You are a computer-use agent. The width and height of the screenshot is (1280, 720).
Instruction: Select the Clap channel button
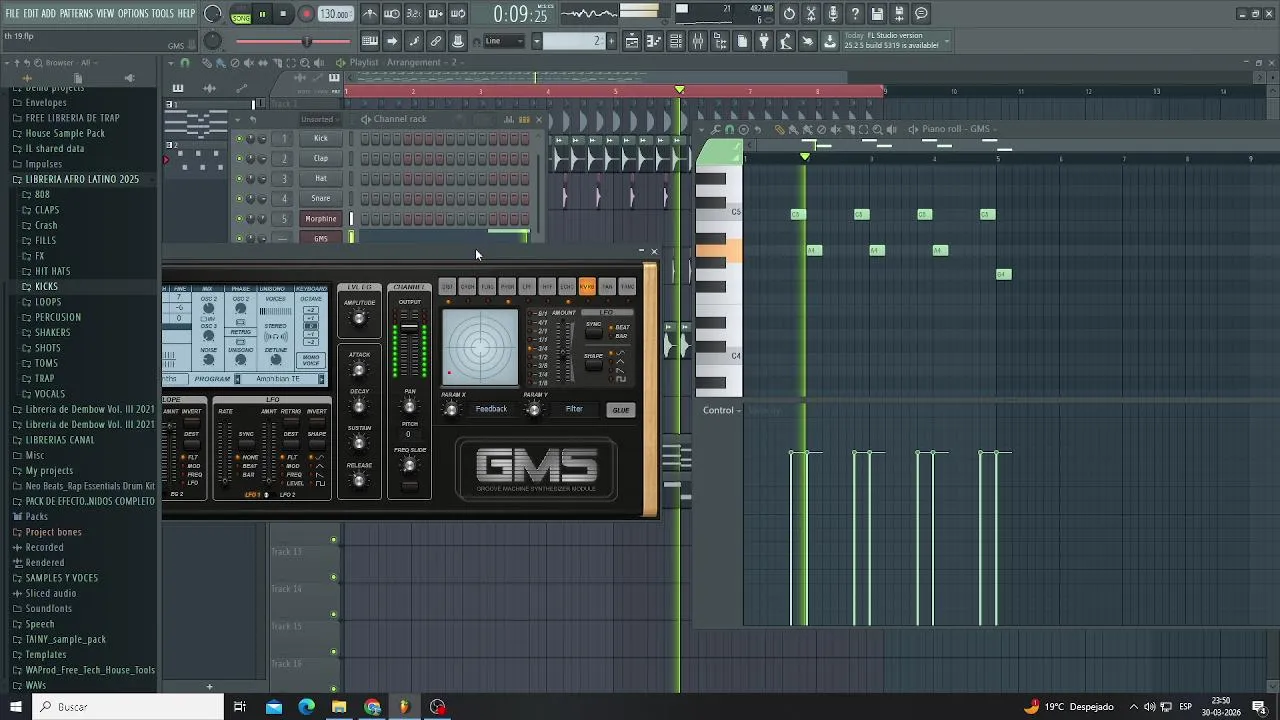(x=321, y=158)
